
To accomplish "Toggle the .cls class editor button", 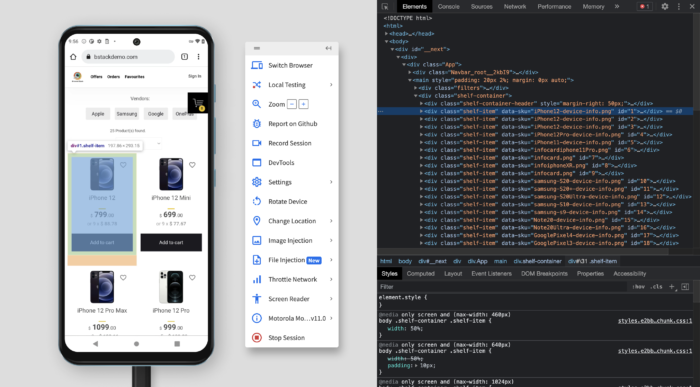I will [x=656, y=287].
